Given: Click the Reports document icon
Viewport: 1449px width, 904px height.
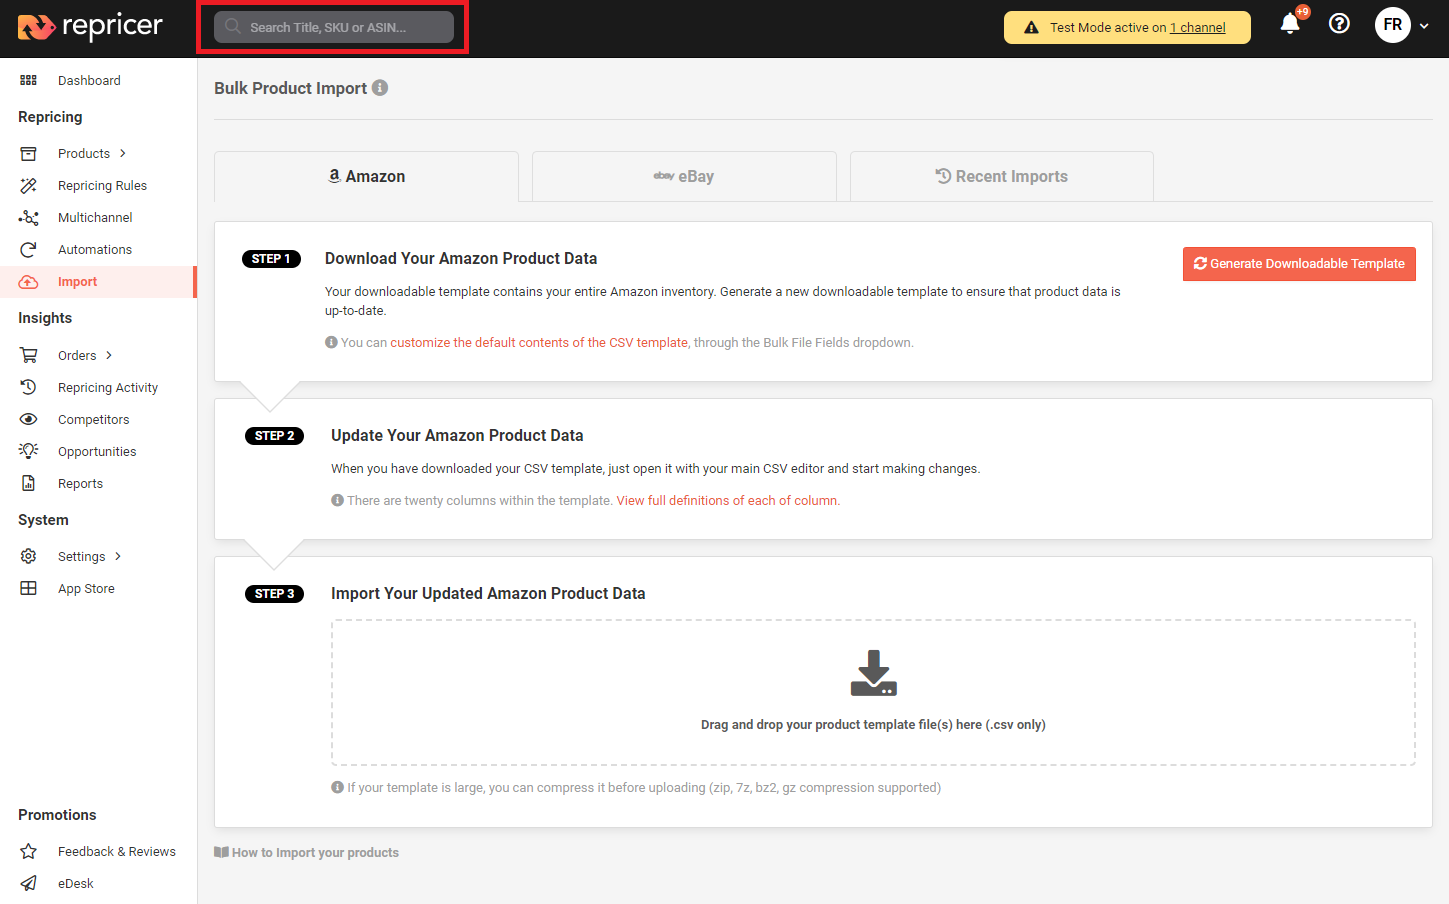Looking at the screenshot, I should [28, 483].
